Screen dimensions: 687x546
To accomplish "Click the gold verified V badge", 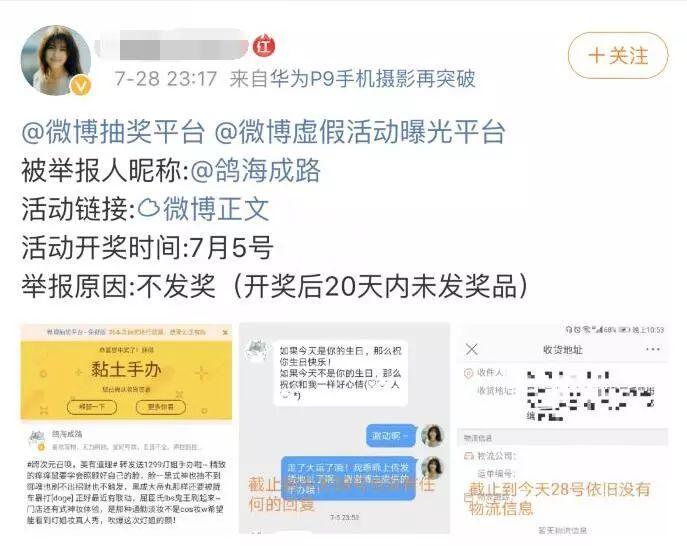I will pos(81,85).
